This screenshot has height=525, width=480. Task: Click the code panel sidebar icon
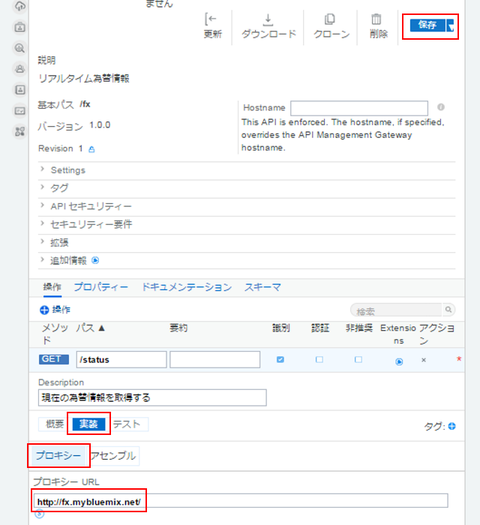pos(20,111)
